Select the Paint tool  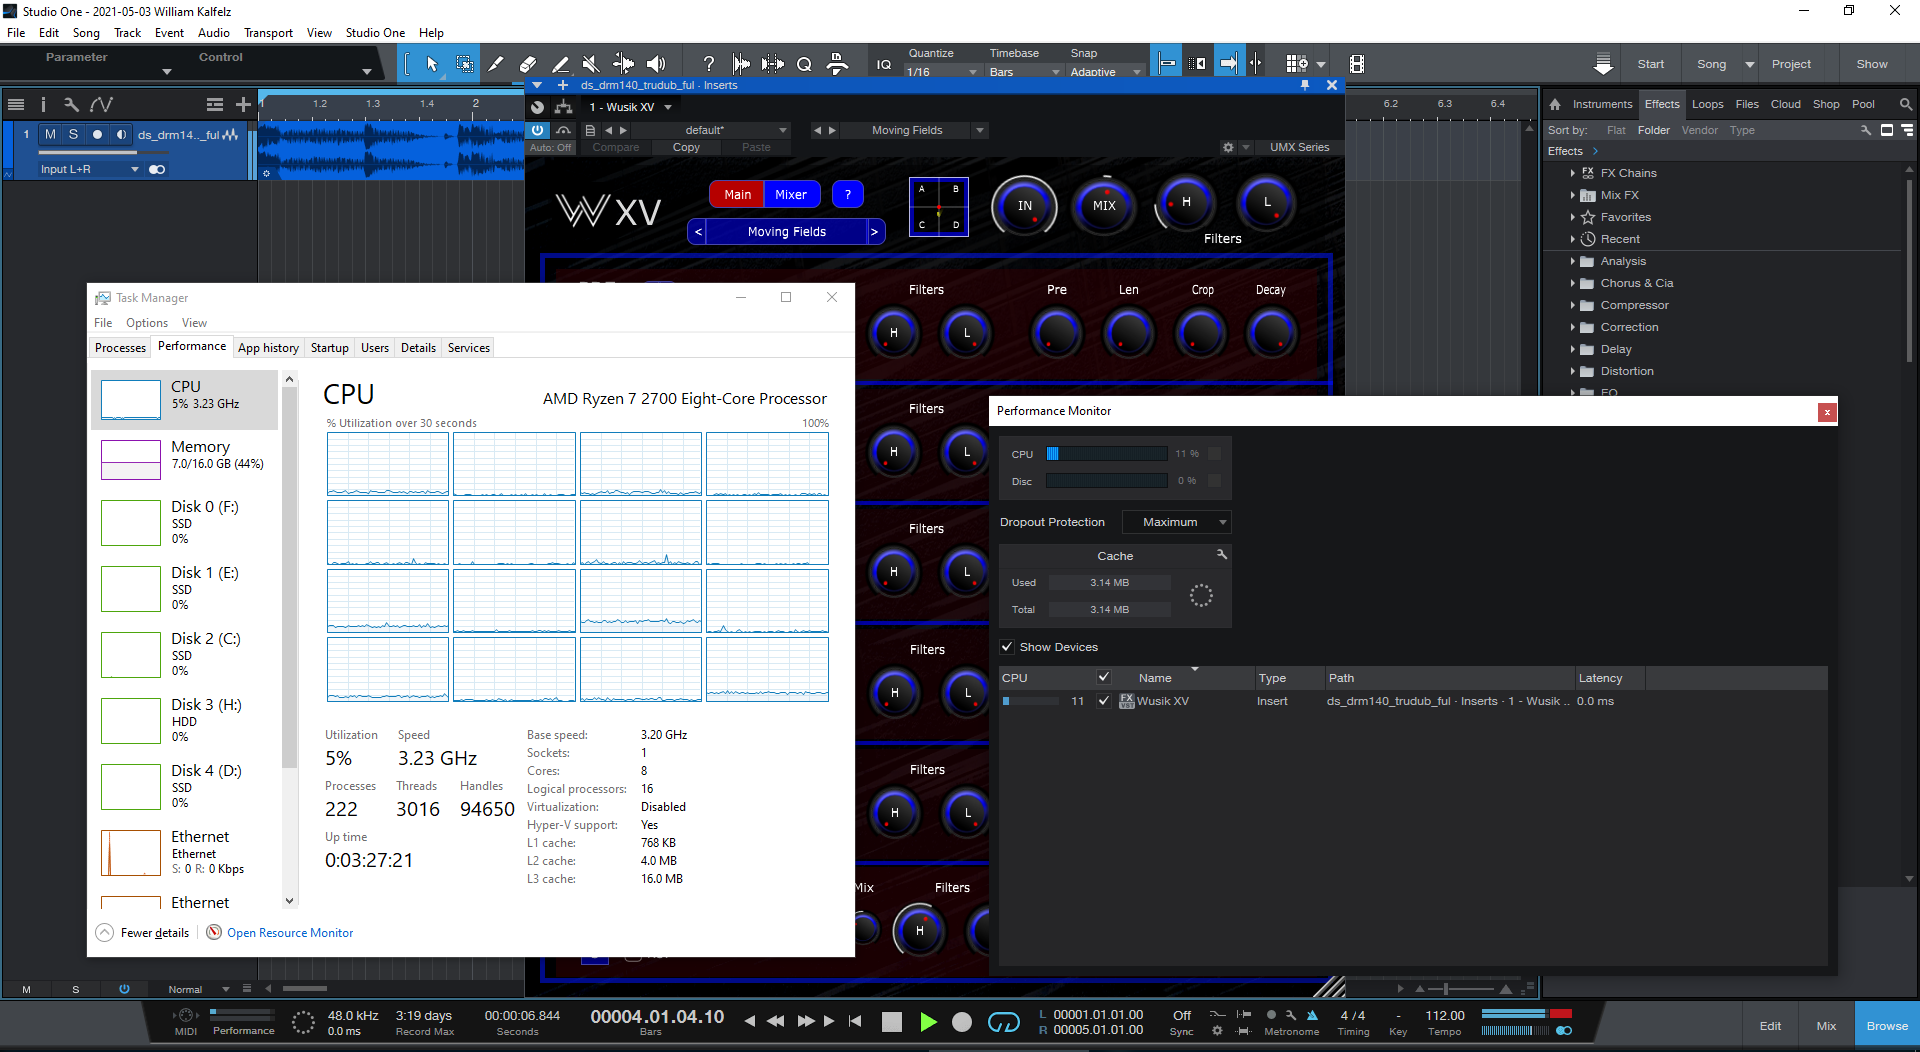click(560, 64)
